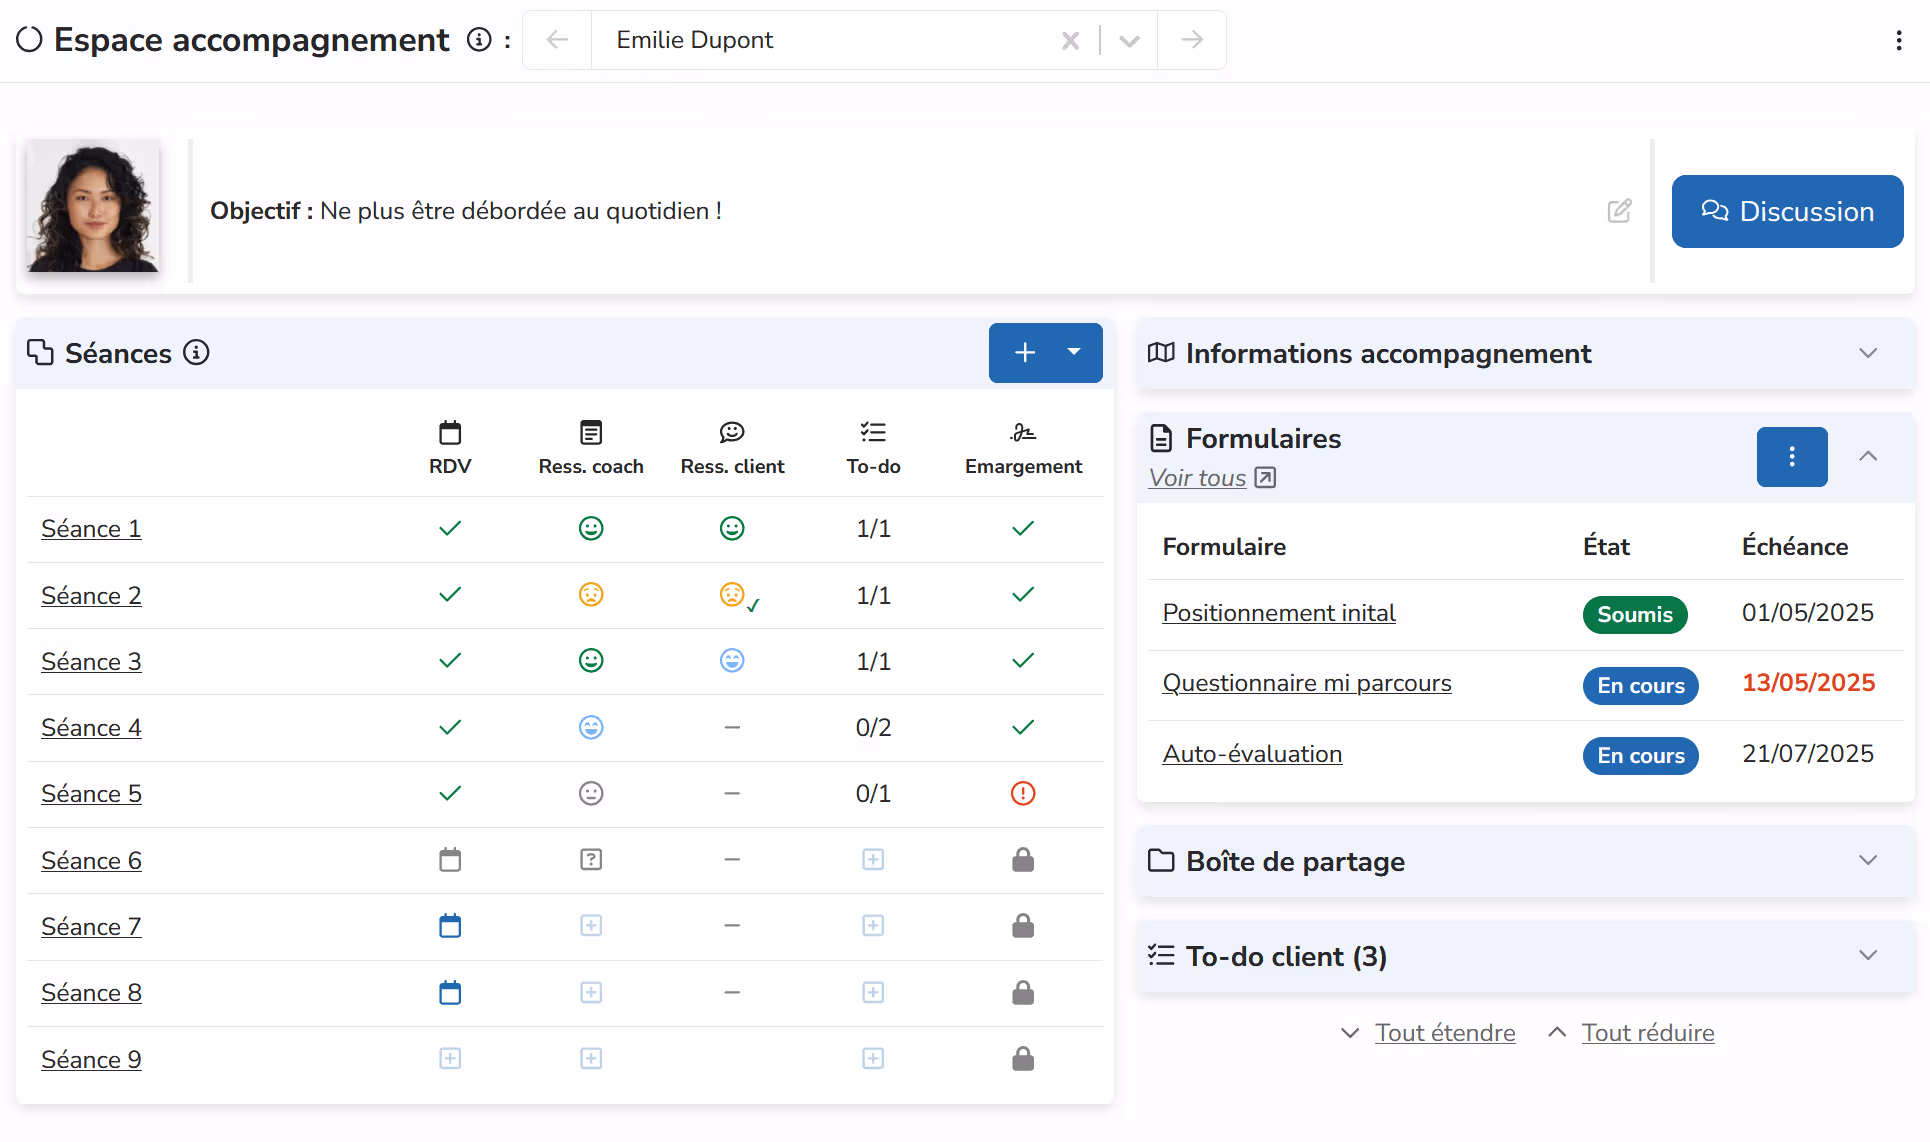This screenshot has height=1142, width=1930.
Task: Click Séance 6 emargement lock icon
Action: tap(1023, 859)
